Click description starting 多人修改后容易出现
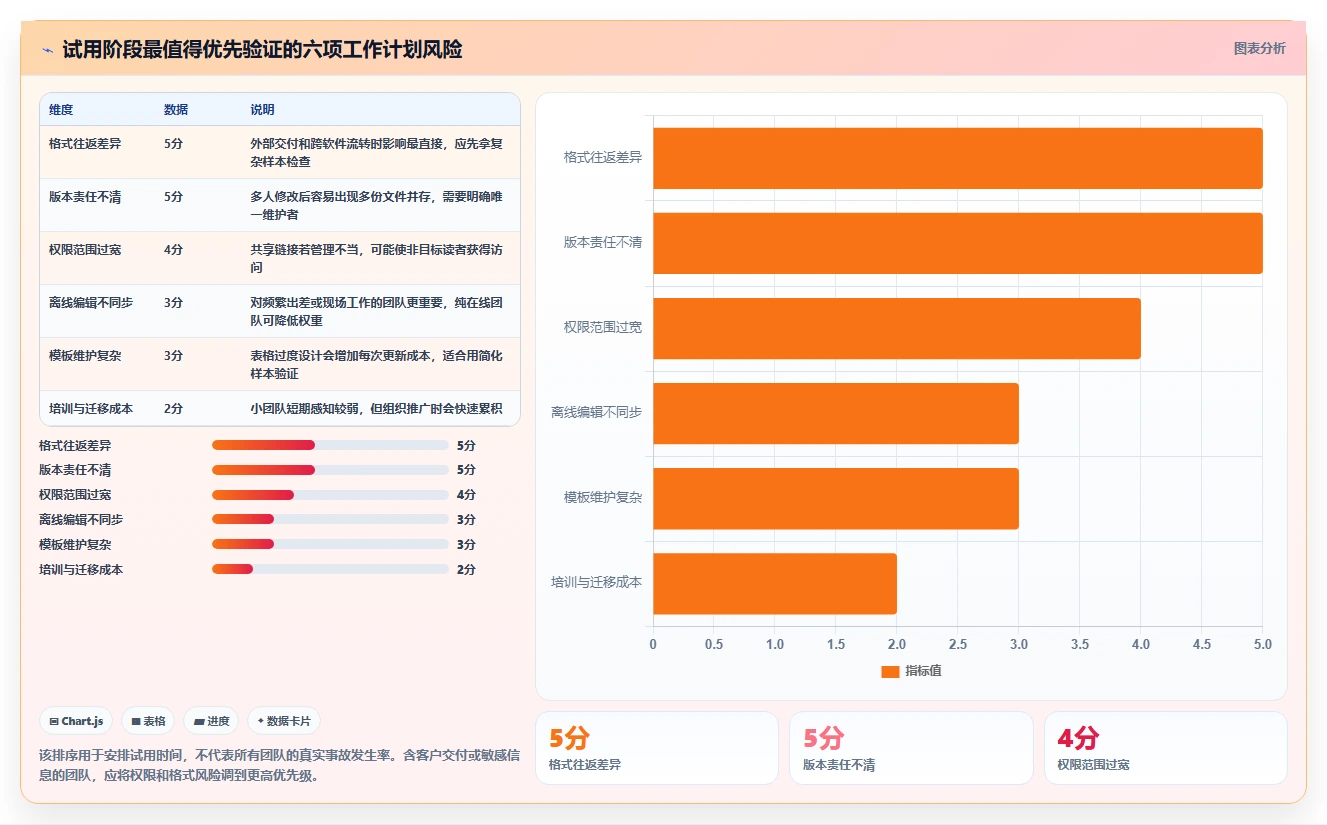The image size is (1327, 825). point(377,205)
